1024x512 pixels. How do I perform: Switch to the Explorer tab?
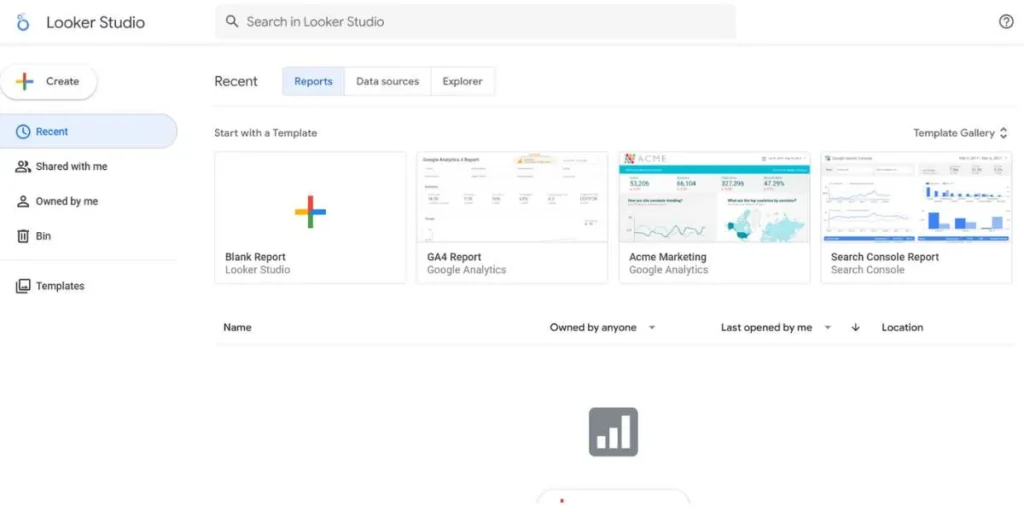(462, 82)
